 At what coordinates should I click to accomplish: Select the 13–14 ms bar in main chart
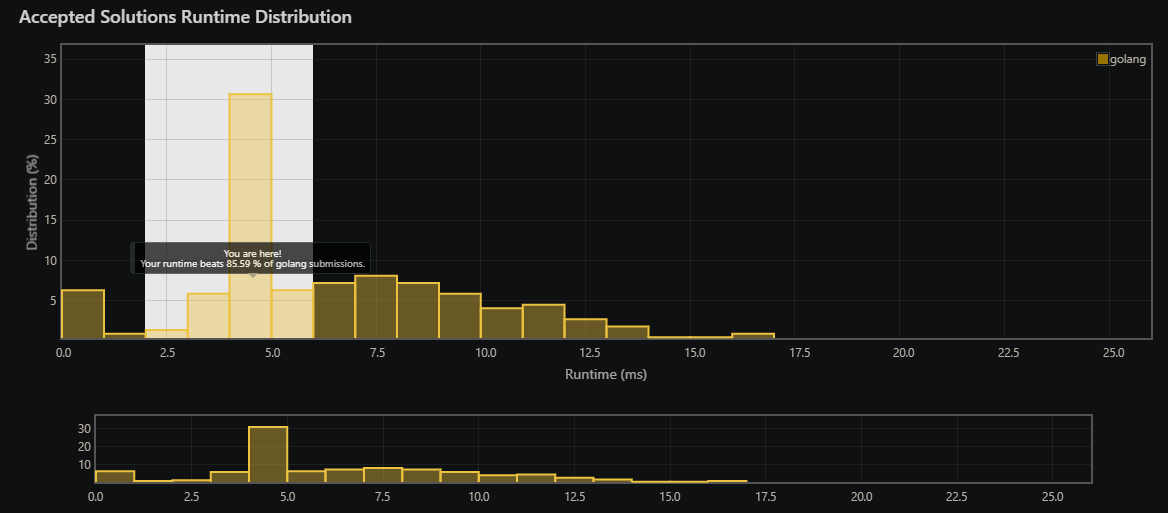click(x=628, y=333)
